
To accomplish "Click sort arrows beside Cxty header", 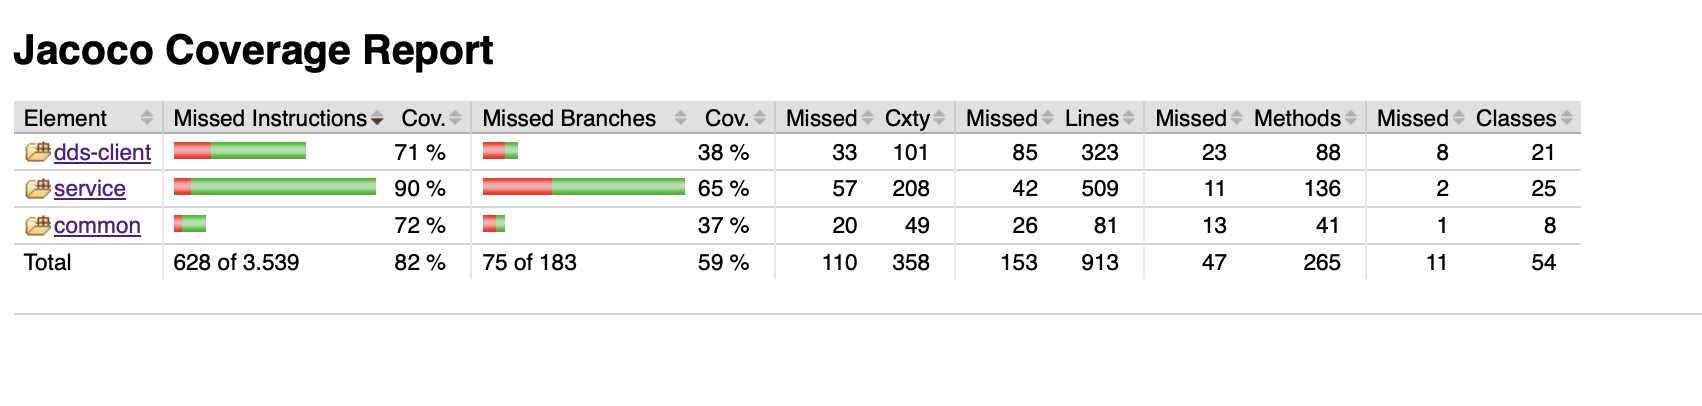I will (x=939, y=118).
